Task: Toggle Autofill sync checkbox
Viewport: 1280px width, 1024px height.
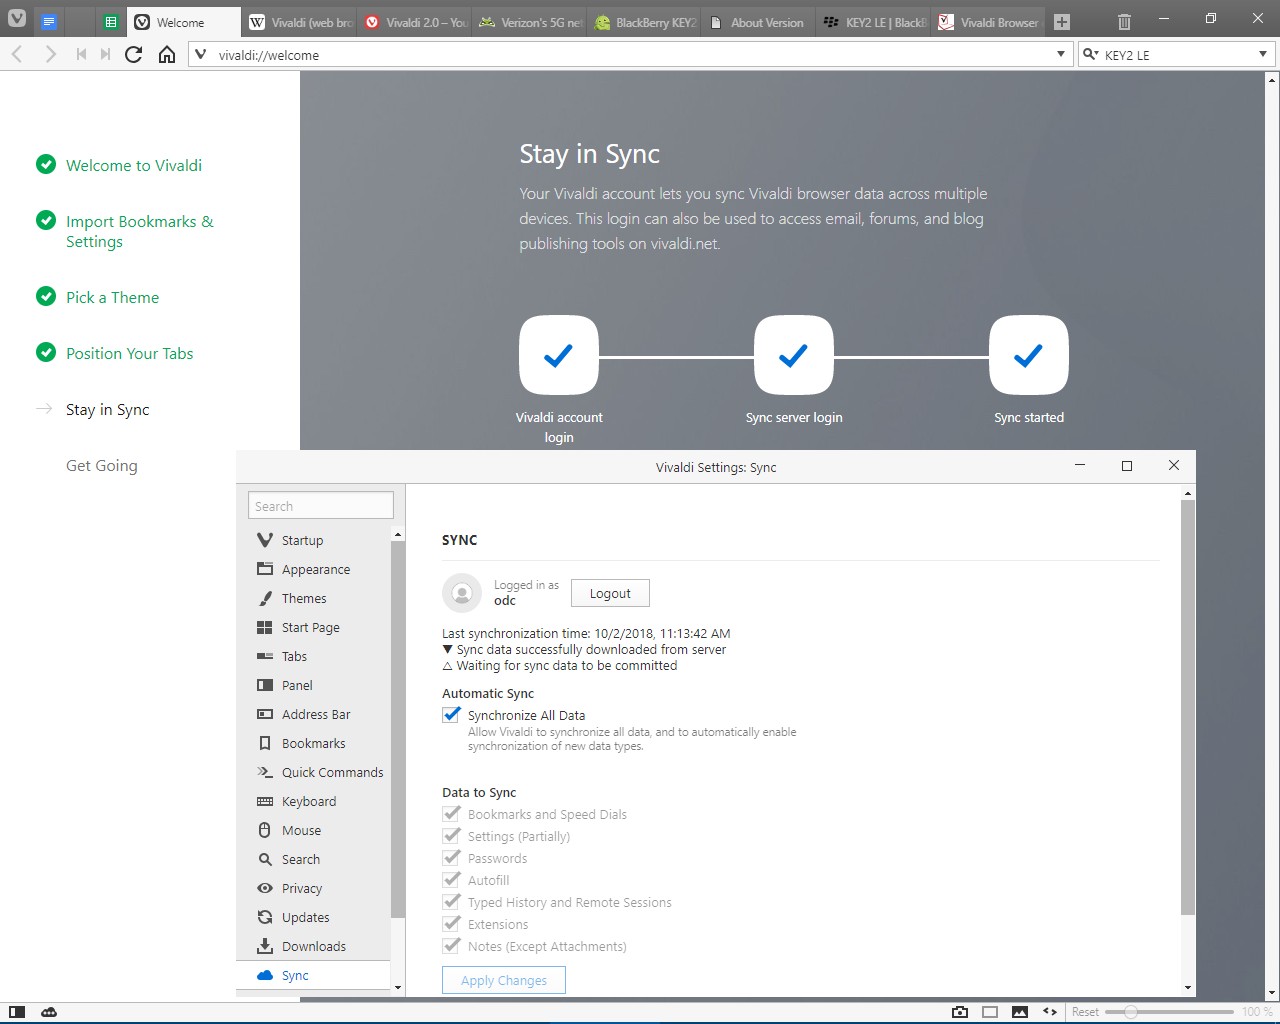Action: pos(452,879)
